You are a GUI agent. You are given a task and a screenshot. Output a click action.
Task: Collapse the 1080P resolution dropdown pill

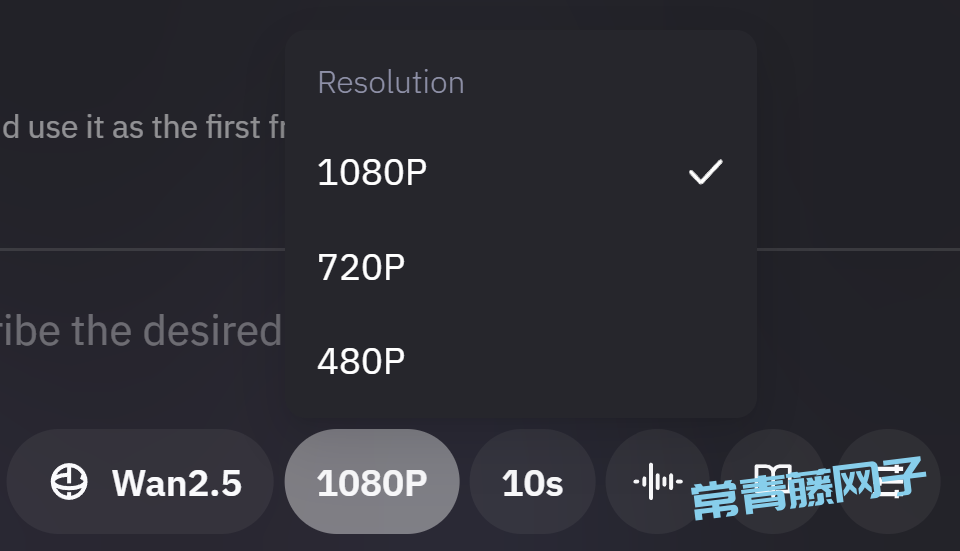[372, 482]
